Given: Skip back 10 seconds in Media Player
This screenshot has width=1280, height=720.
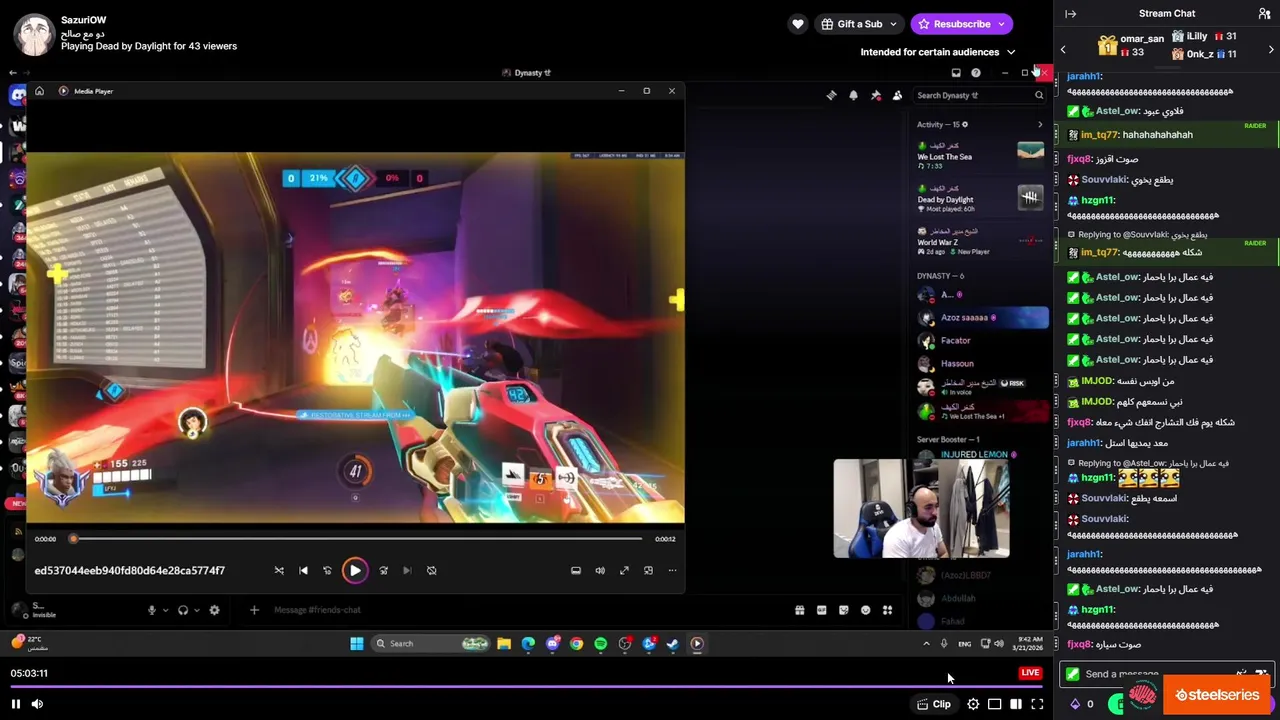Looking at the screenshot, I should 327,571.
